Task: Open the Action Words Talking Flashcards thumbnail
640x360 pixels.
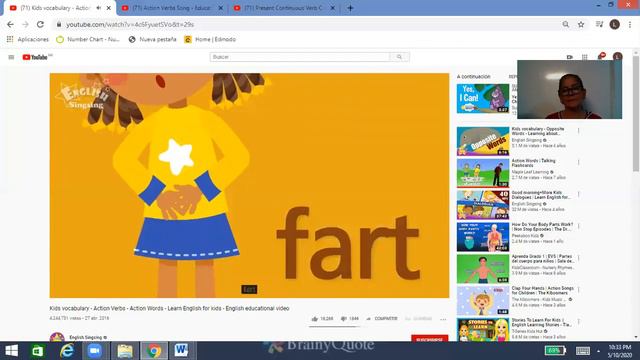Action: click(x=483, y=173)
